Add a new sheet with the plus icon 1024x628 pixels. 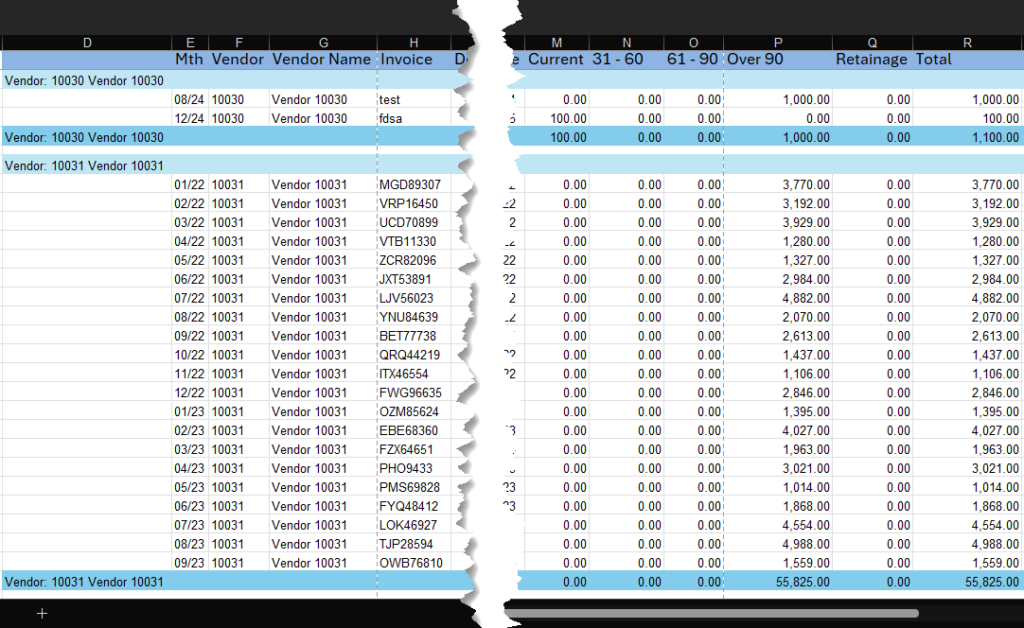pos(42,614)
